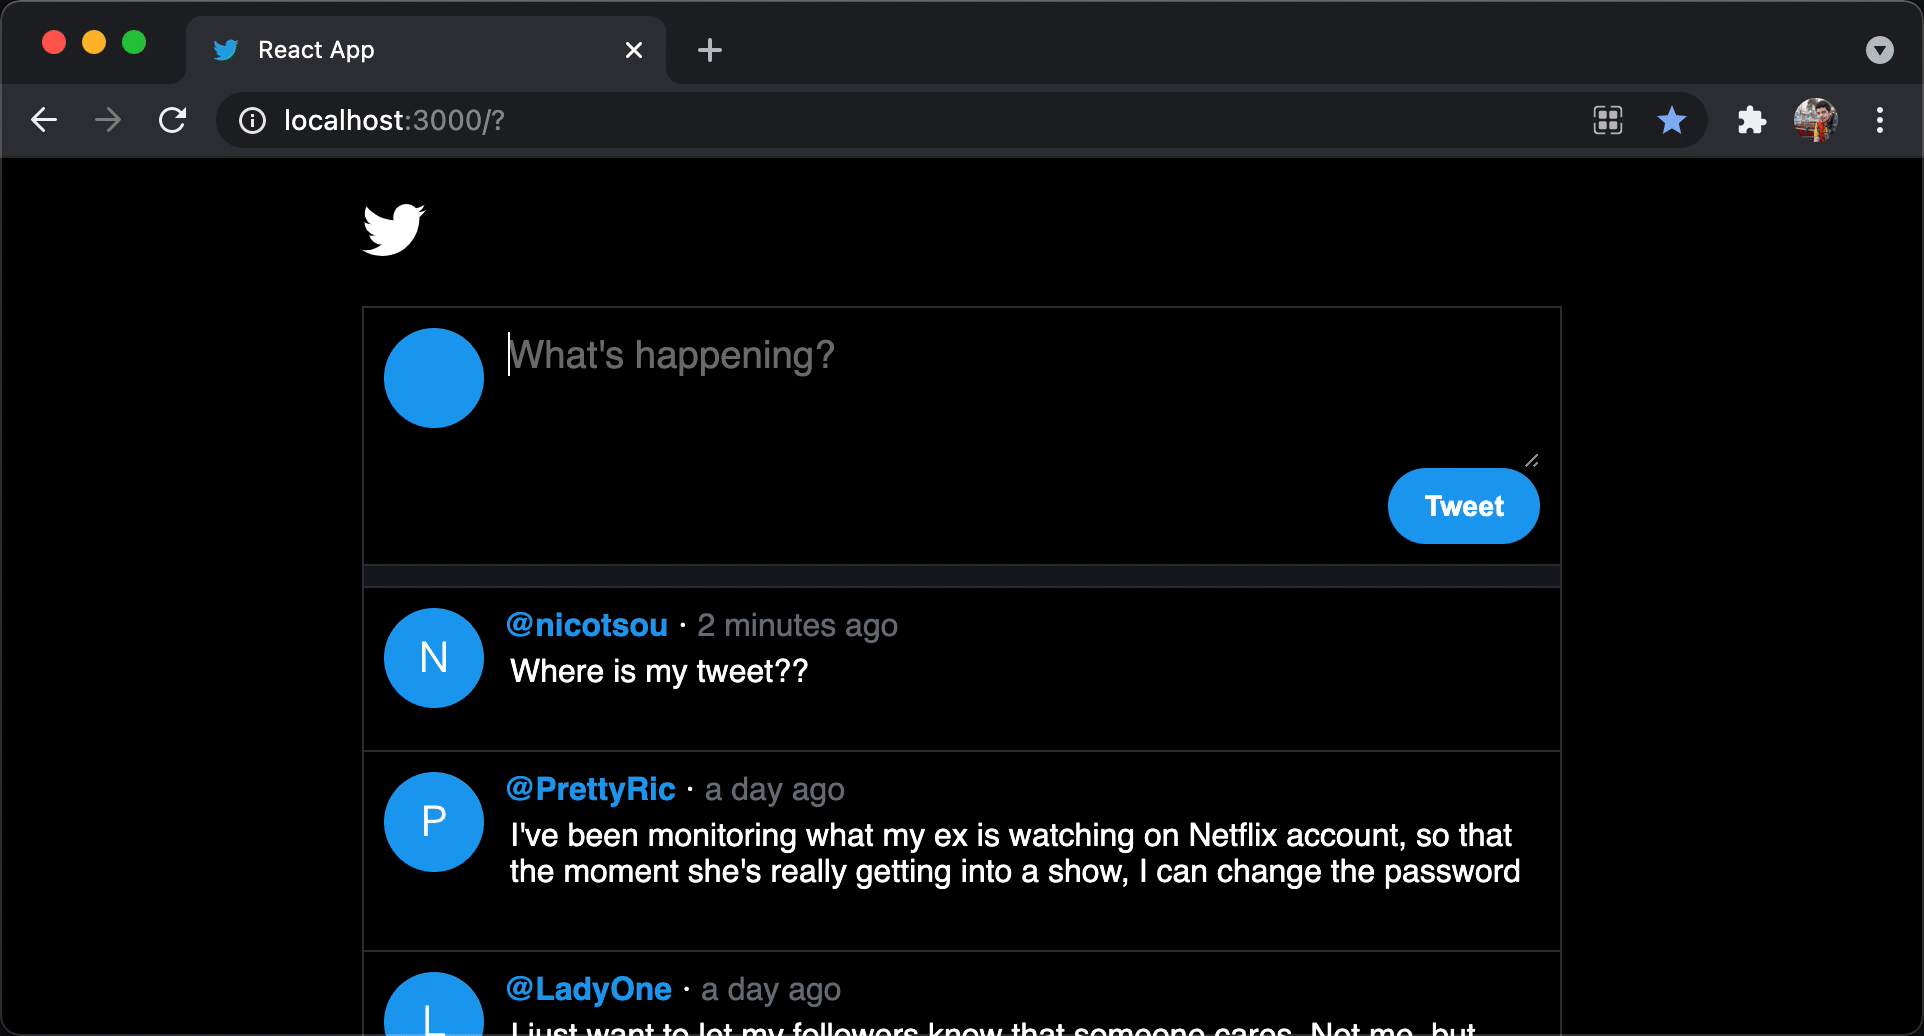The height and width of the screenshot is (1036, 1924).
Task: Click the forward navigation arrow
Action: point(107,120)
